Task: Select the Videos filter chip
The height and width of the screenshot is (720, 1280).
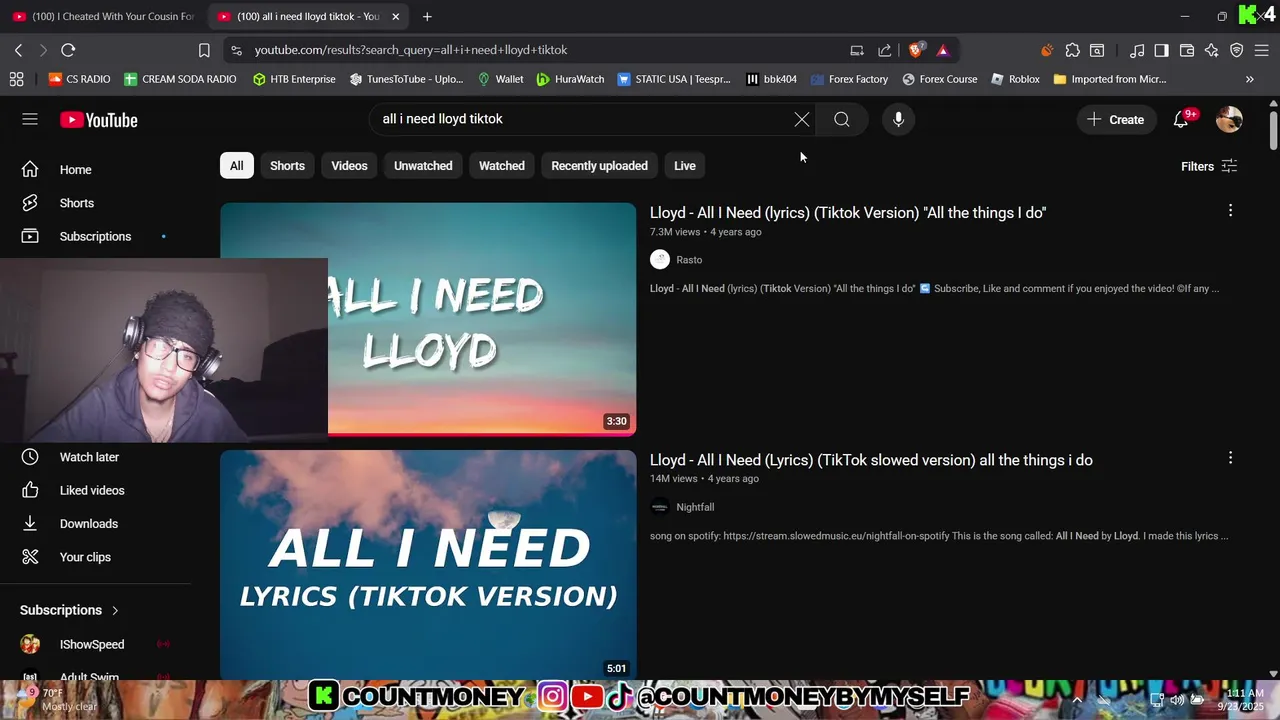Action: [x=350, y=166]
